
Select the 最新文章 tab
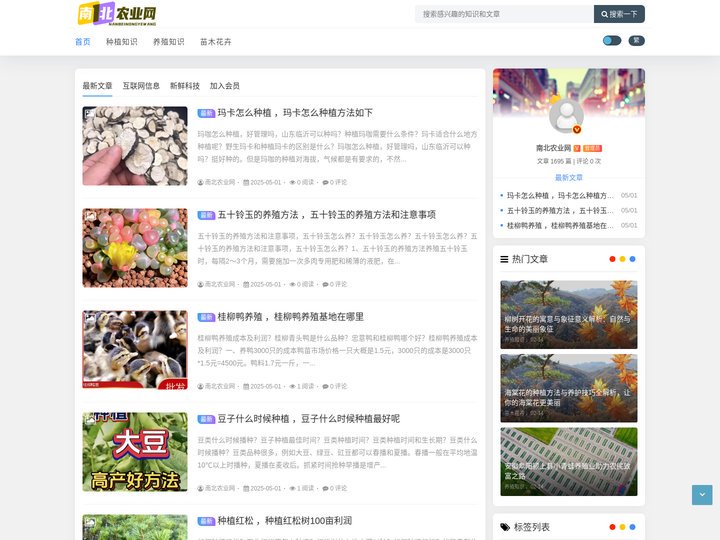click(97, 86)
